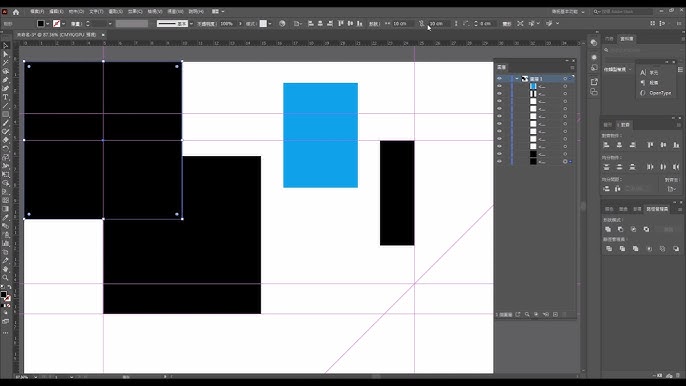The height and width of the screenshot is (386, 686).
Task: Open the 檔案(F) File menu
Action: pos(37,12)
